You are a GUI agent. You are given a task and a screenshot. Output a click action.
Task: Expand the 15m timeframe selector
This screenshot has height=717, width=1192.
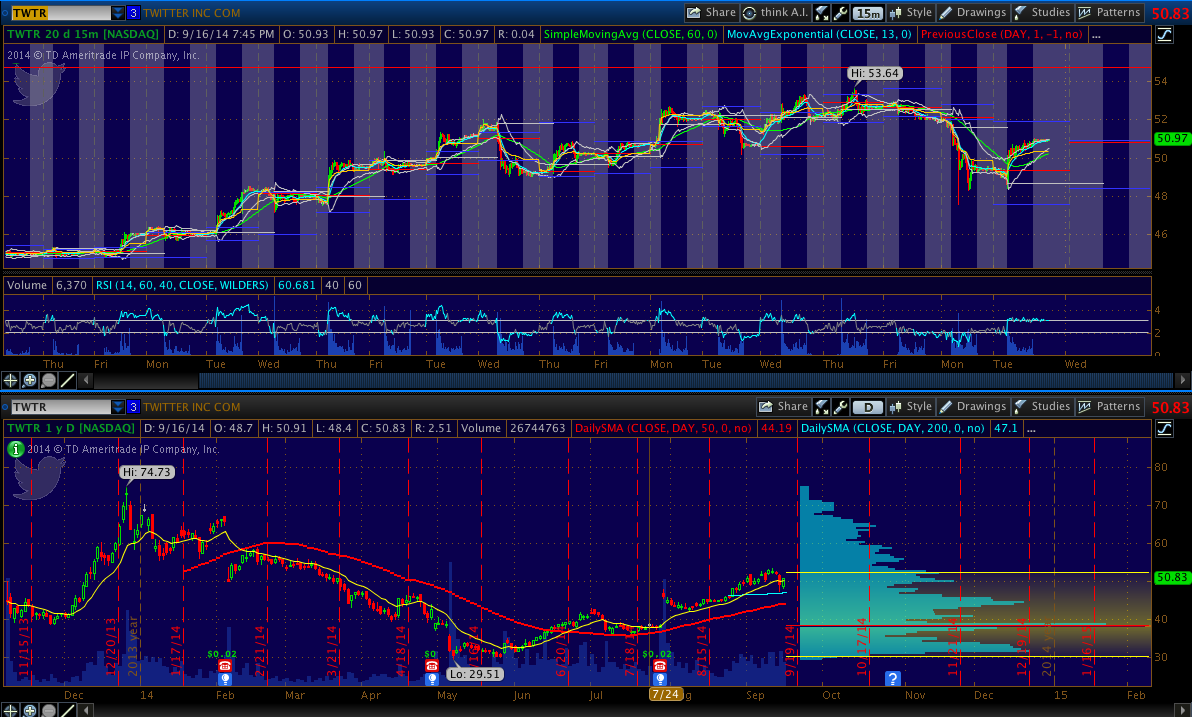tap(868, 13)
